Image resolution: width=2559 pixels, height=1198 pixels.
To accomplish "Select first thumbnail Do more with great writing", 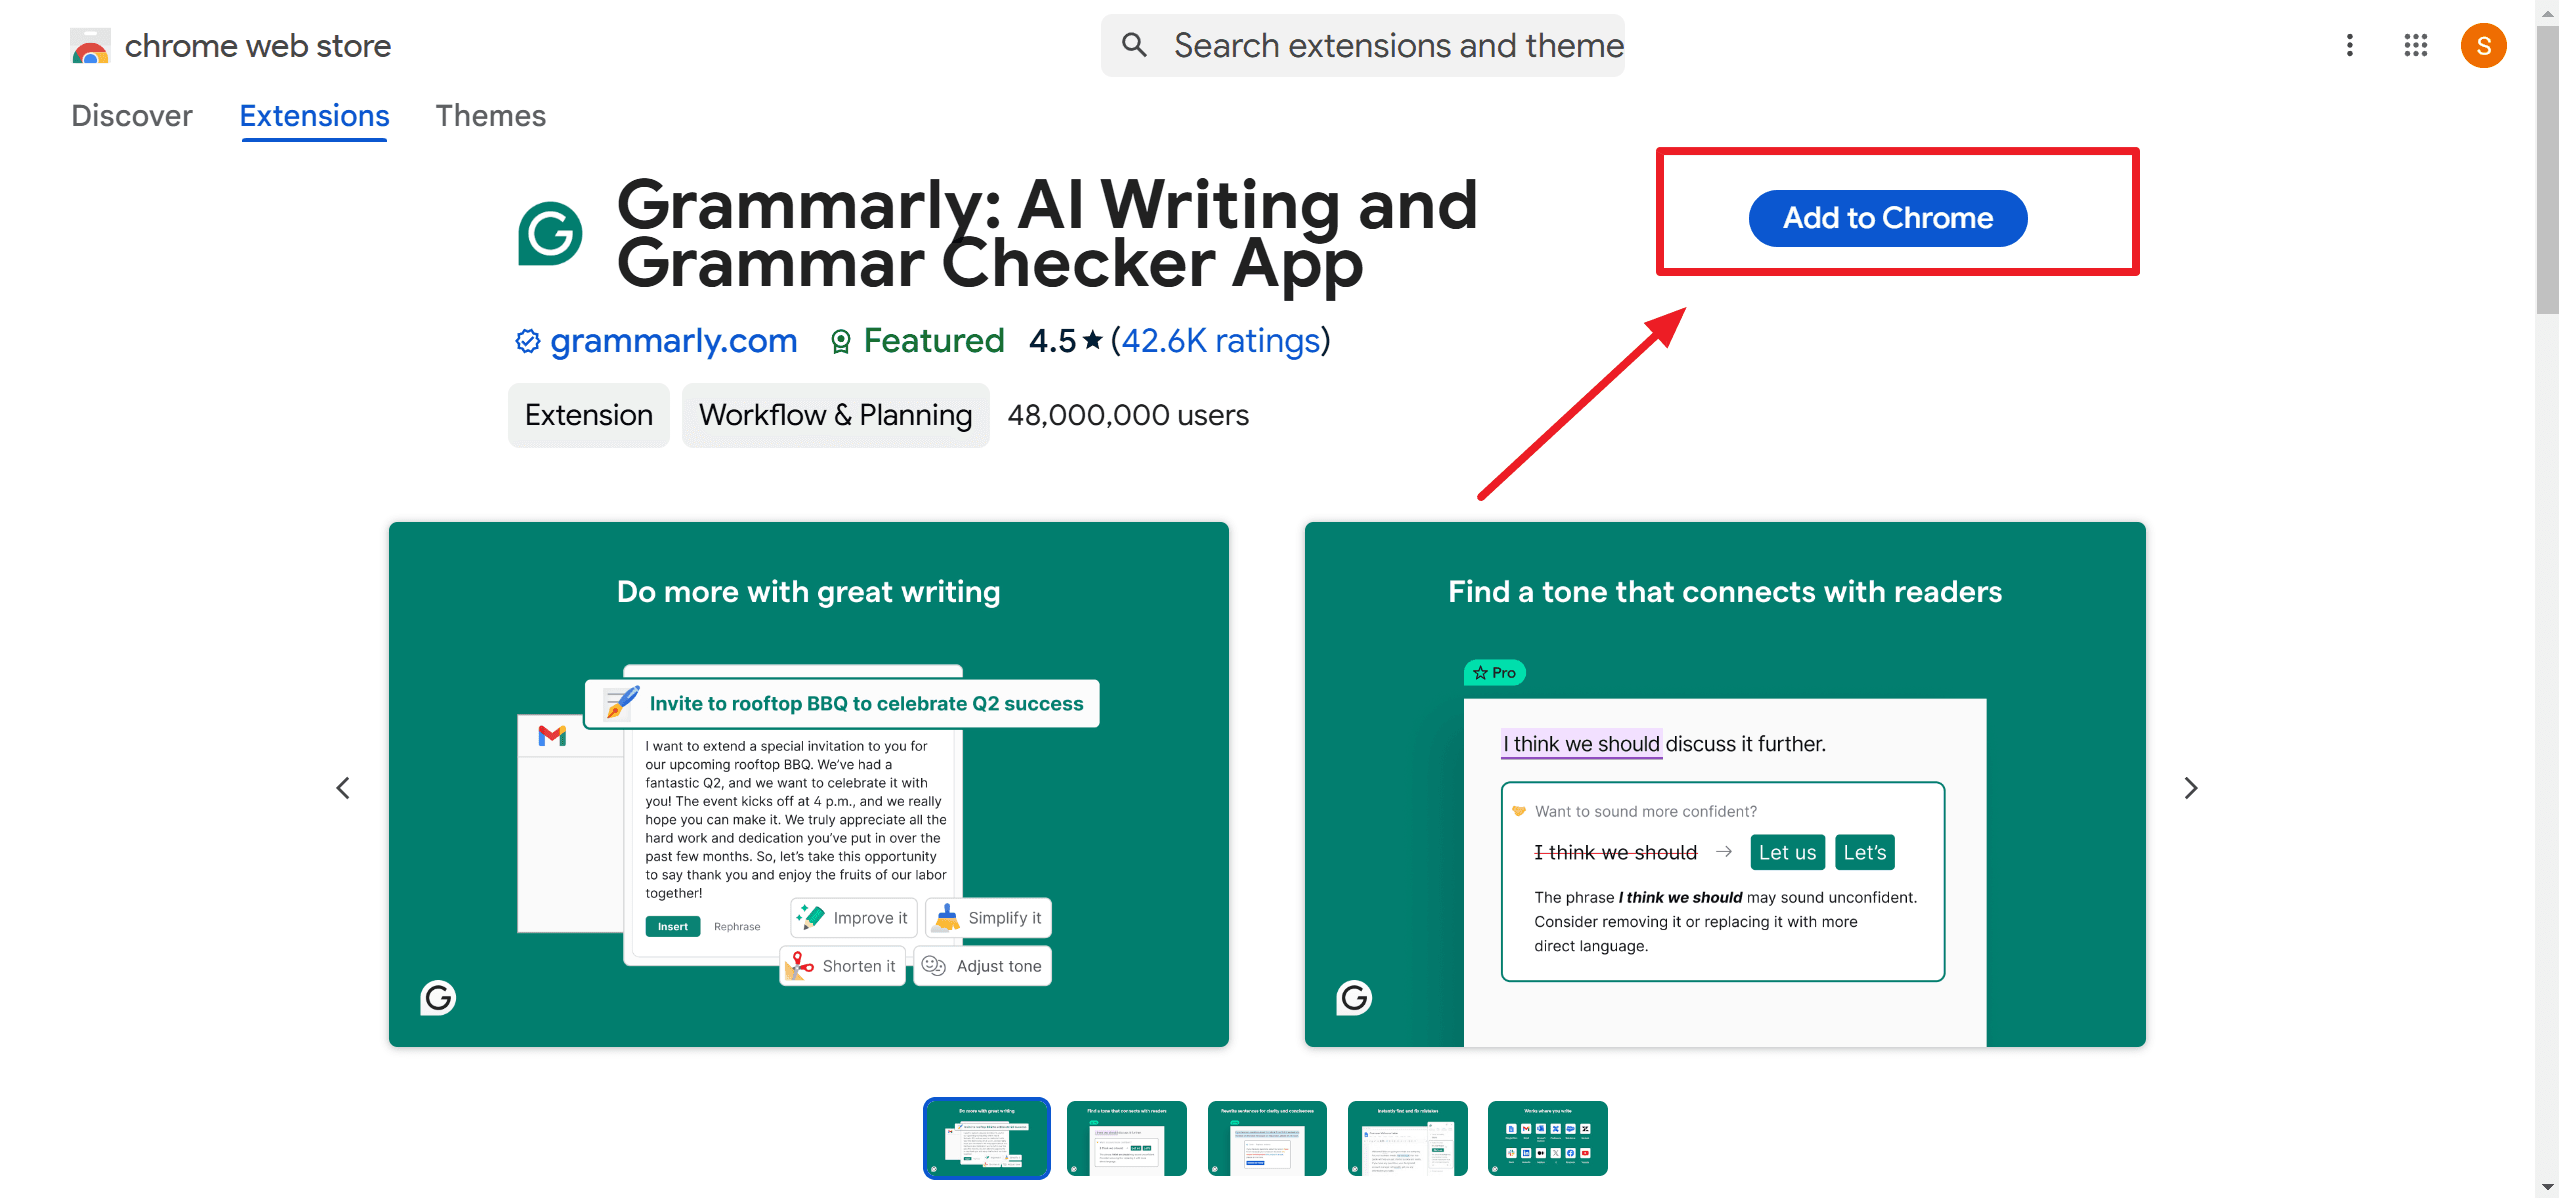I will tap(987, 1138).
